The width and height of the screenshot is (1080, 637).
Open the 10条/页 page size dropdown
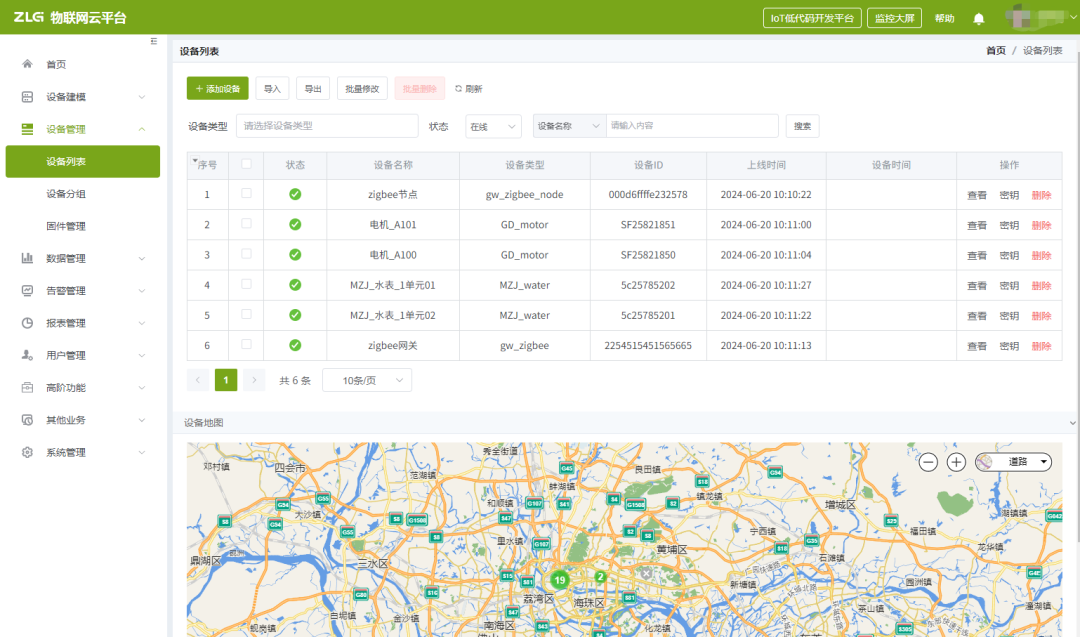click(367, 380)
